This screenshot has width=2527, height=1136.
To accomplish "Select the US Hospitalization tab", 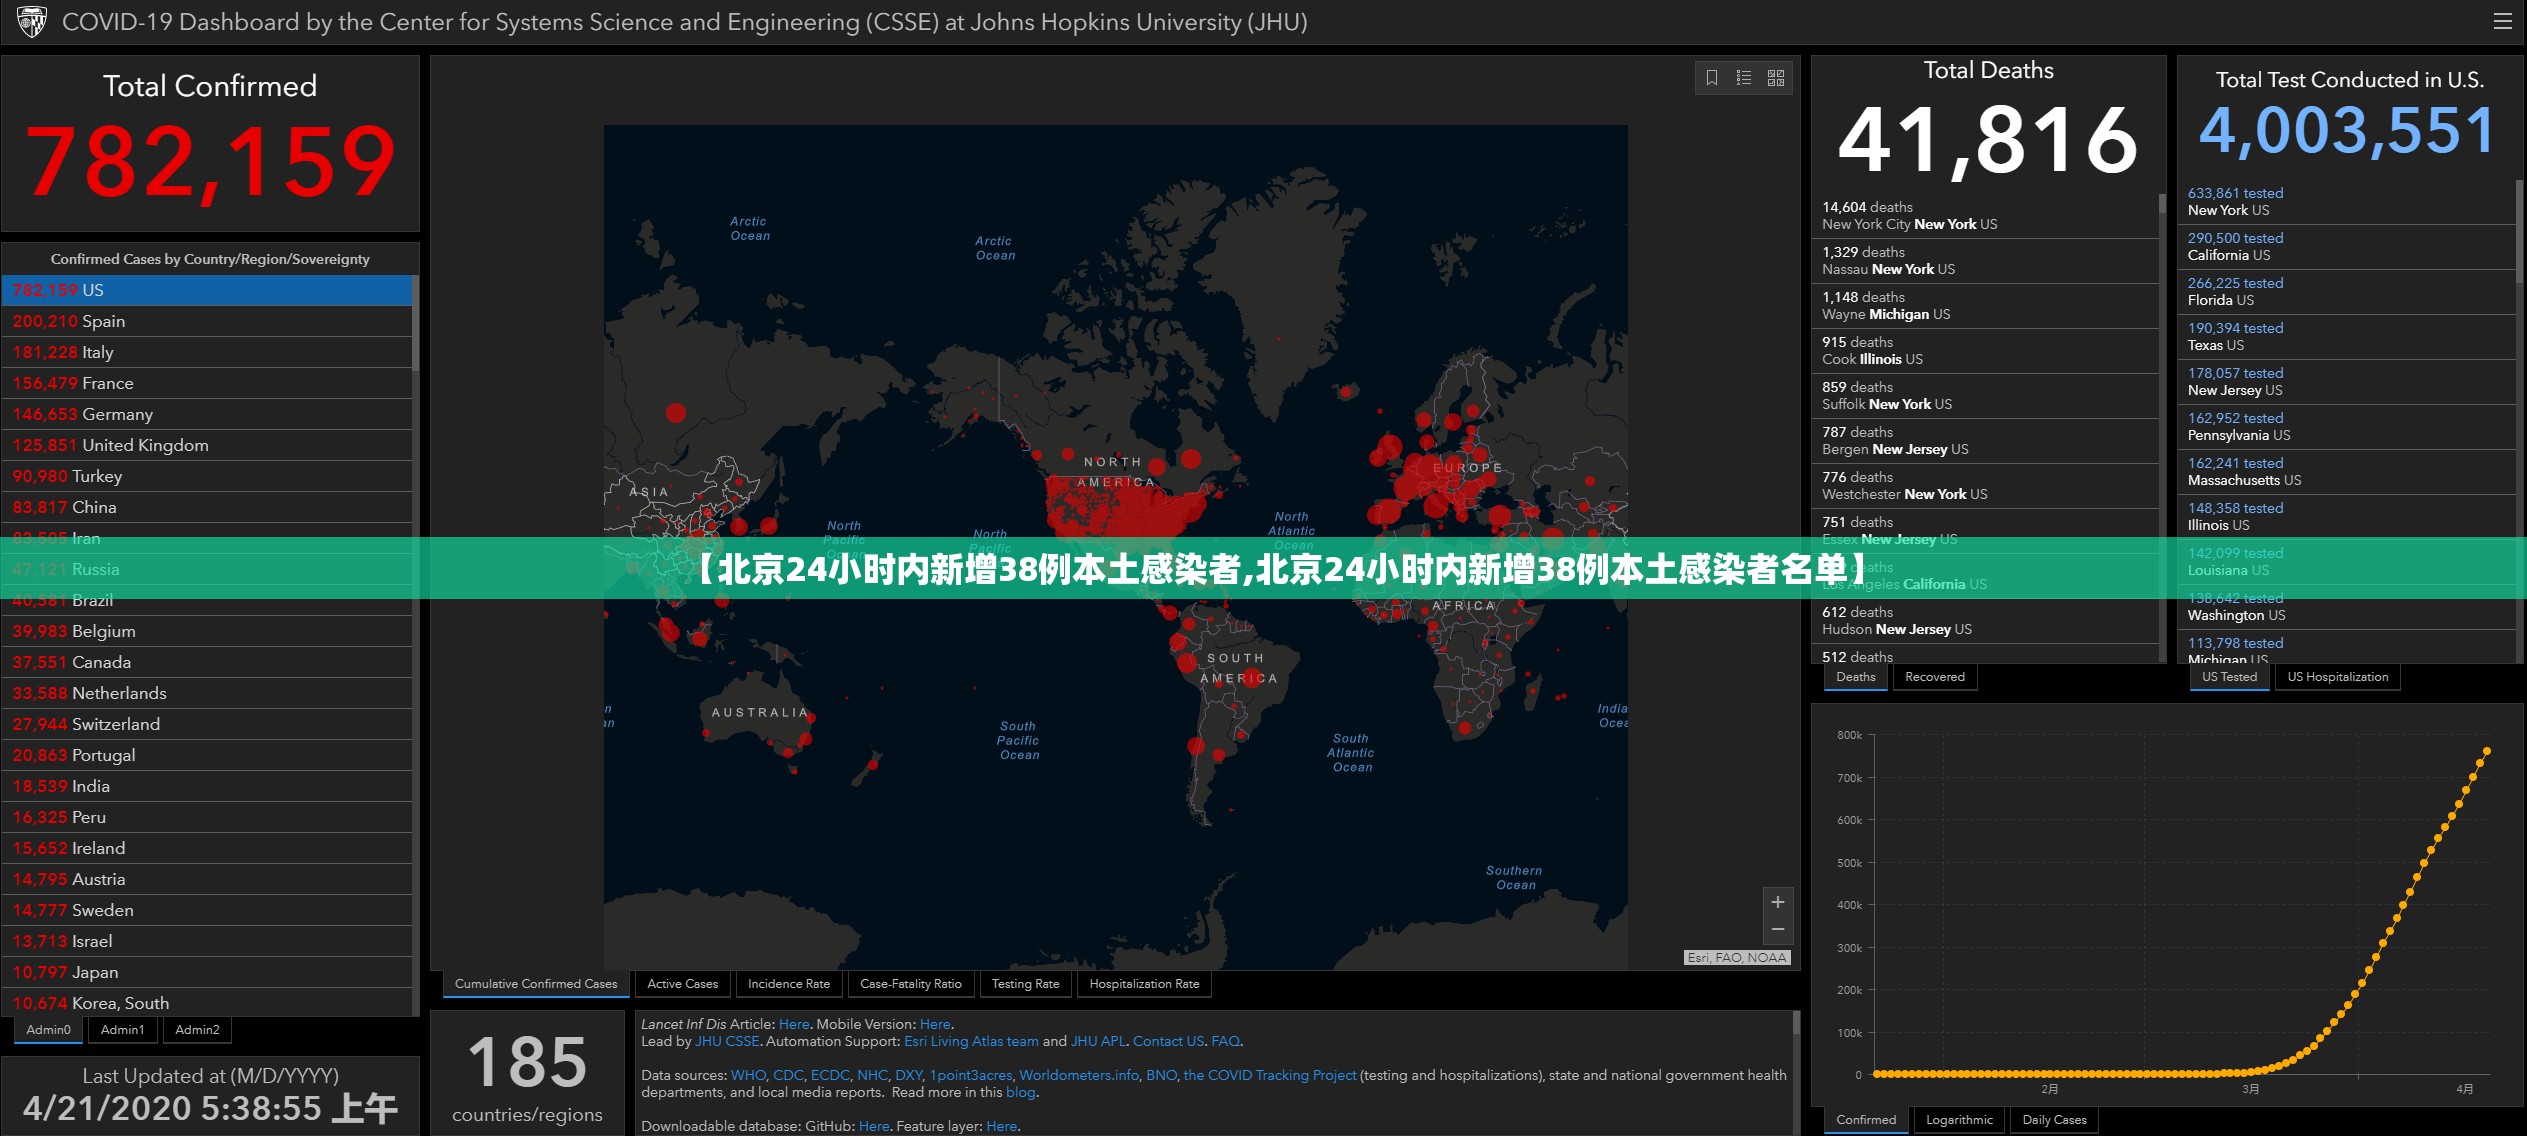I will coord(2338,677).
